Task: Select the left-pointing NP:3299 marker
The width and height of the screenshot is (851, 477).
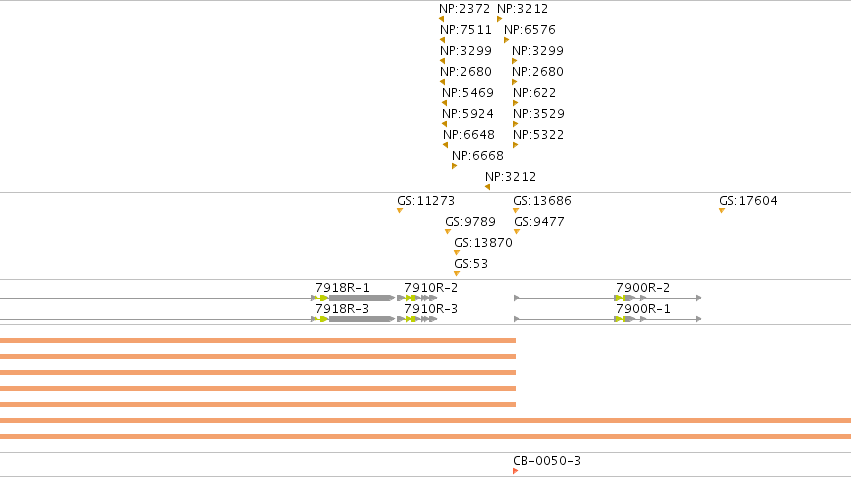Action: click(x=442, y=61)
